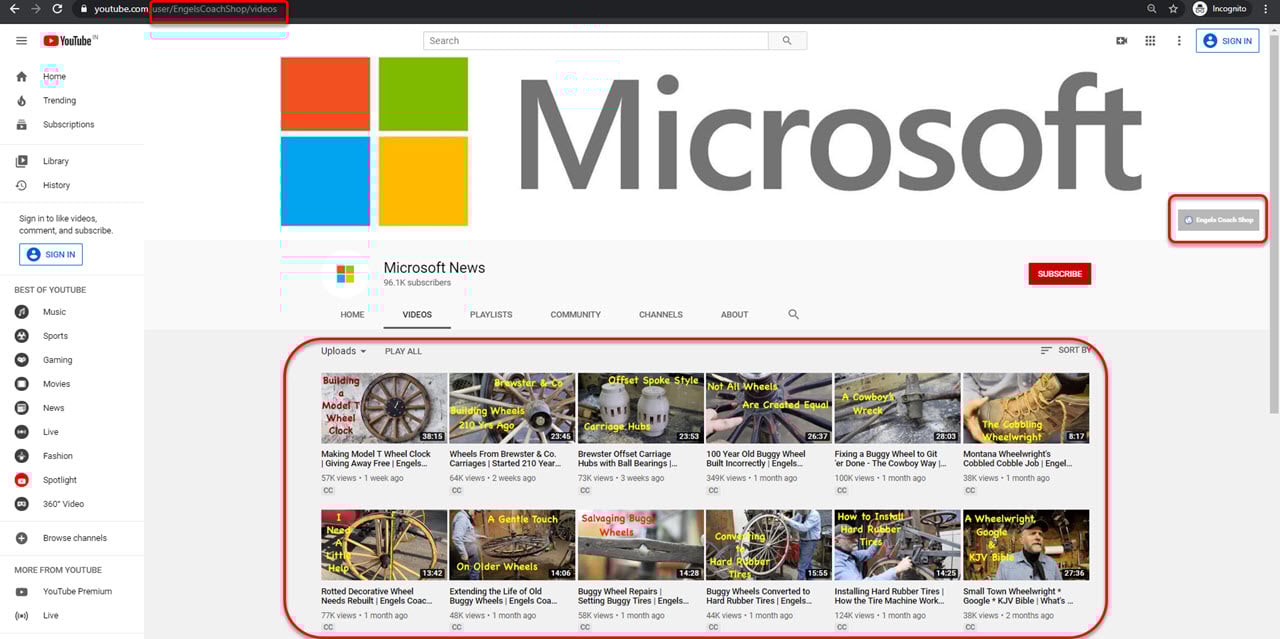Open Browse channels in the sidebar
The width and height of the screenshot is (1280, 639).
click(72, 538)
